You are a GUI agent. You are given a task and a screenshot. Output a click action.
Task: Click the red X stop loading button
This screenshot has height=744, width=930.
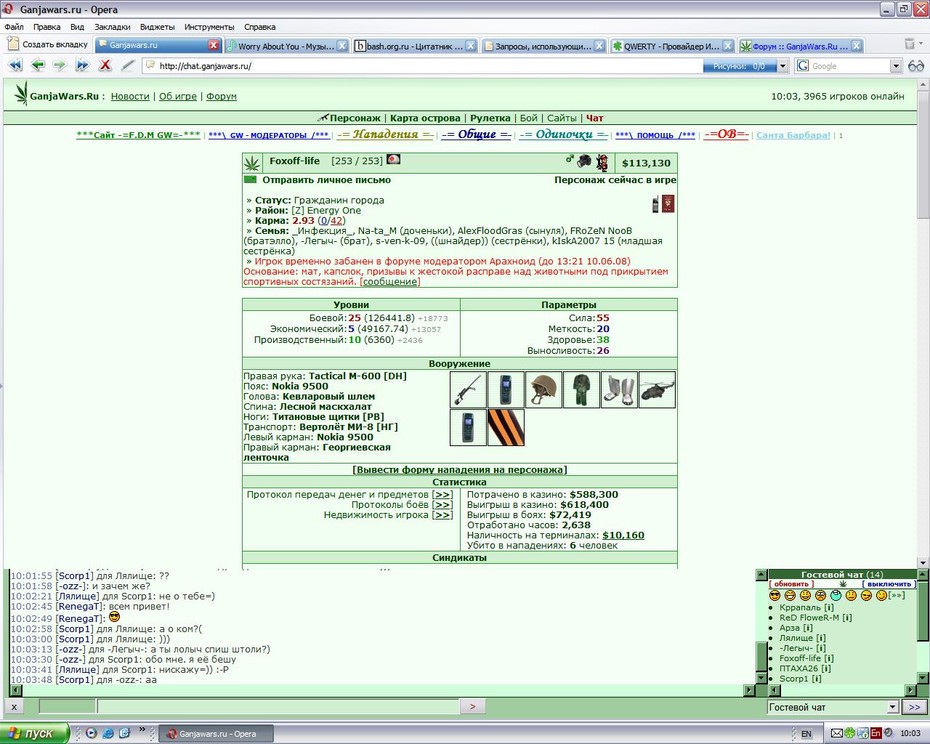click(x=105, y=65)
